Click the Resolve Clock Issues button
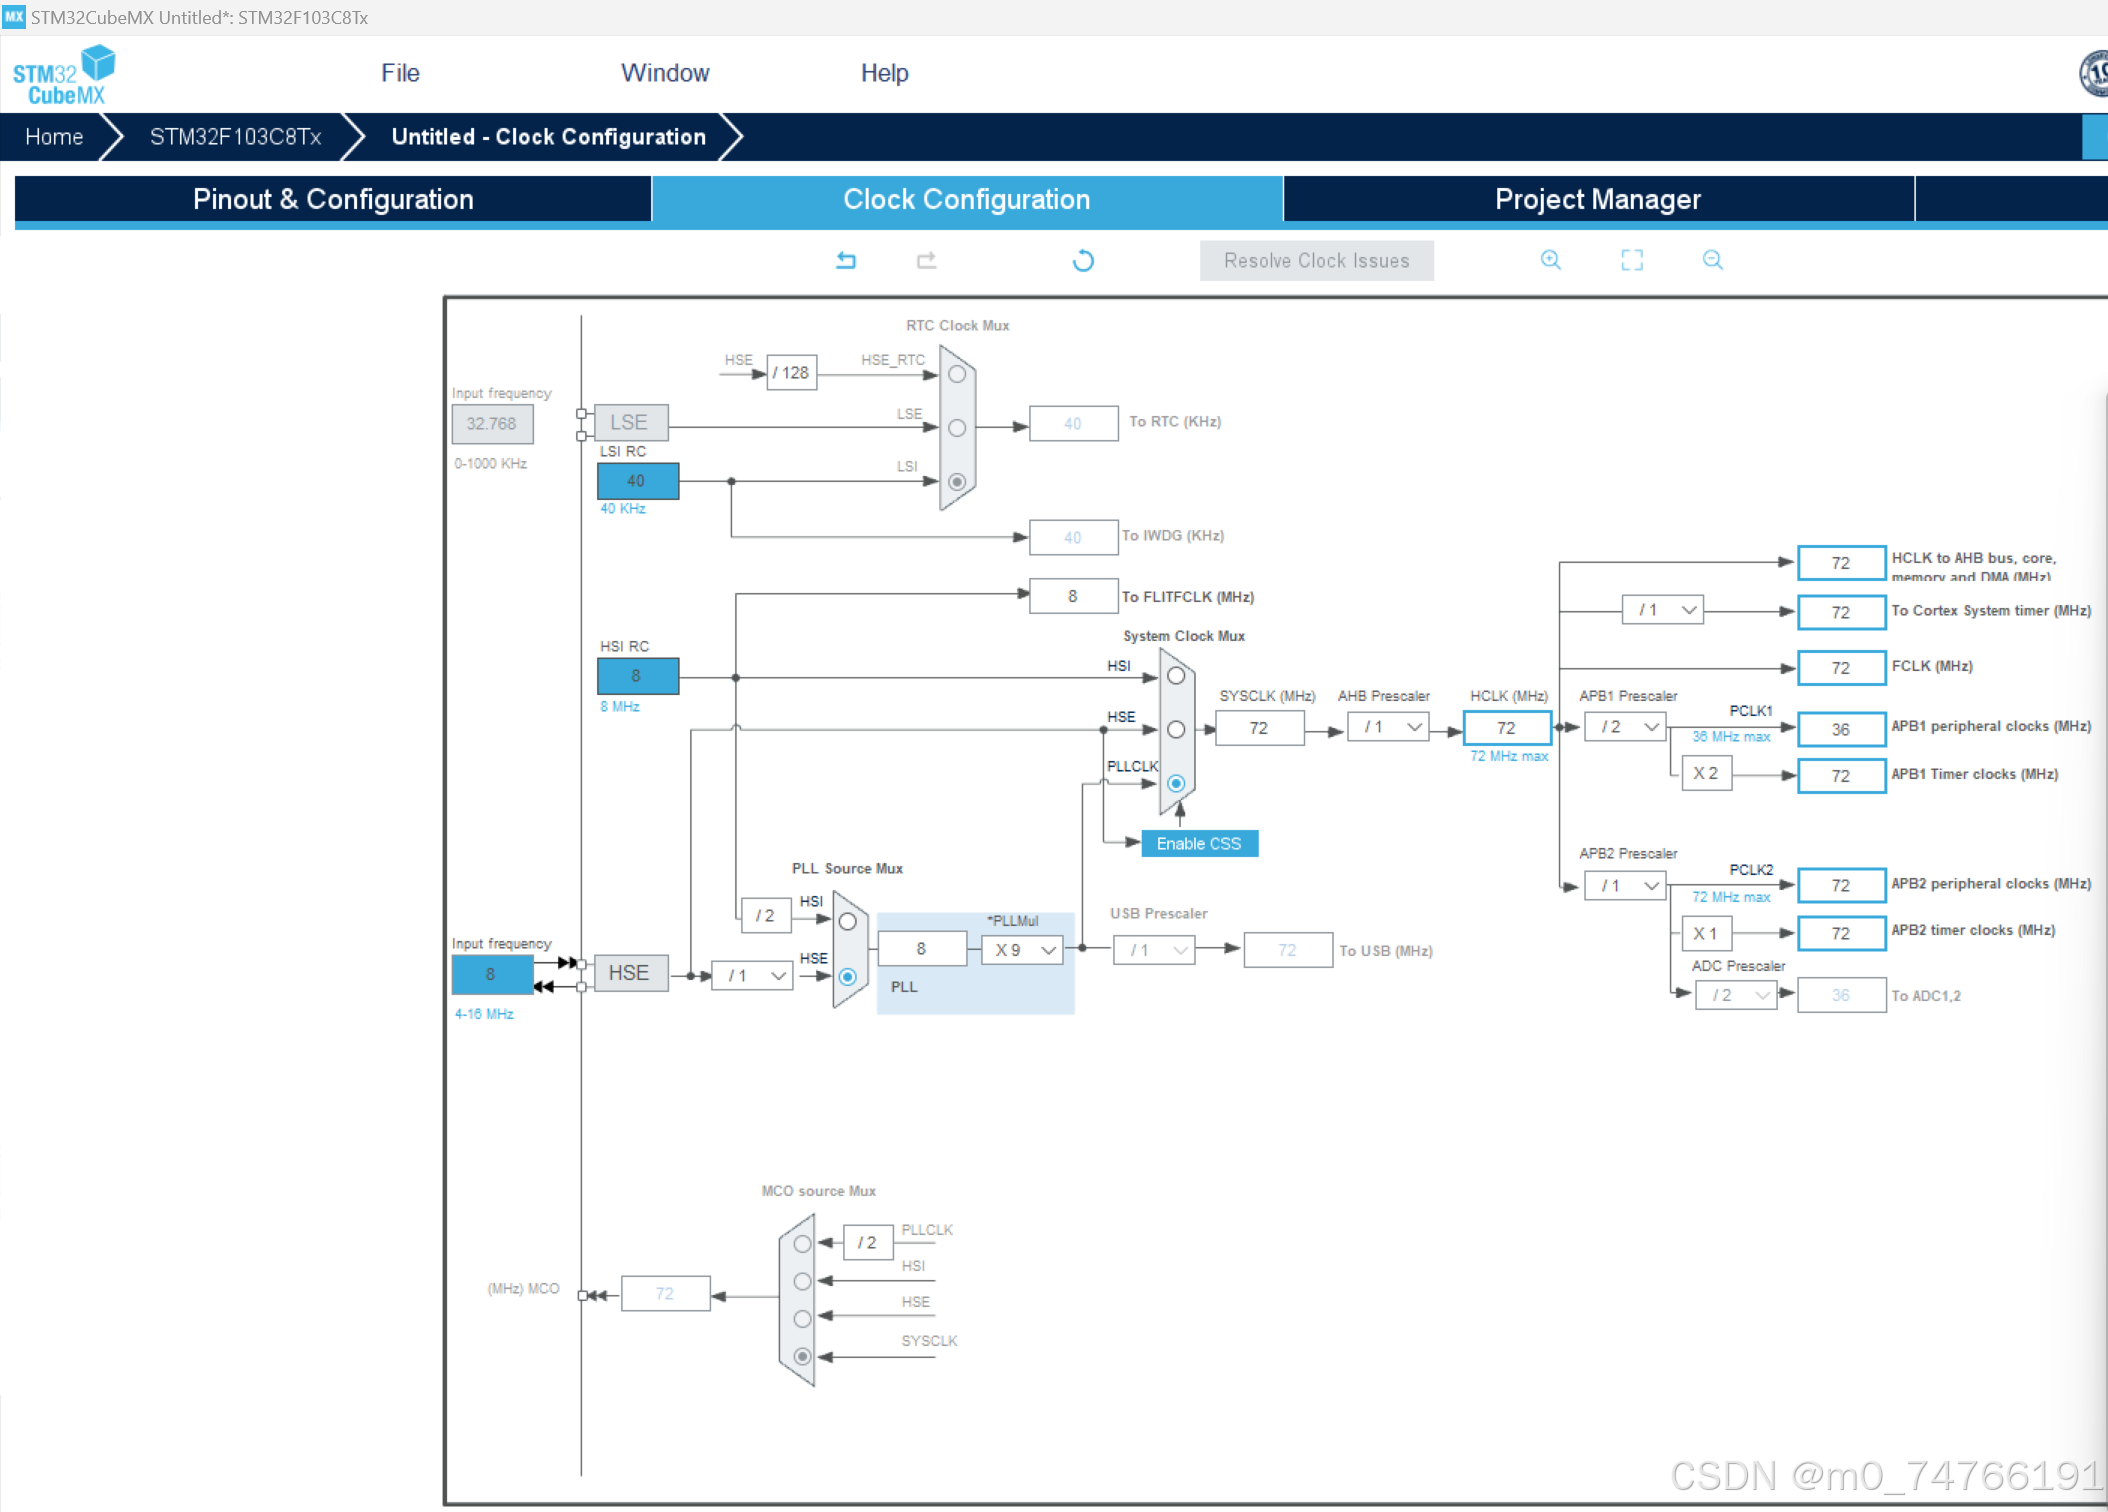Viewport: 2108px width, 1512px height. pos(1316,260)
